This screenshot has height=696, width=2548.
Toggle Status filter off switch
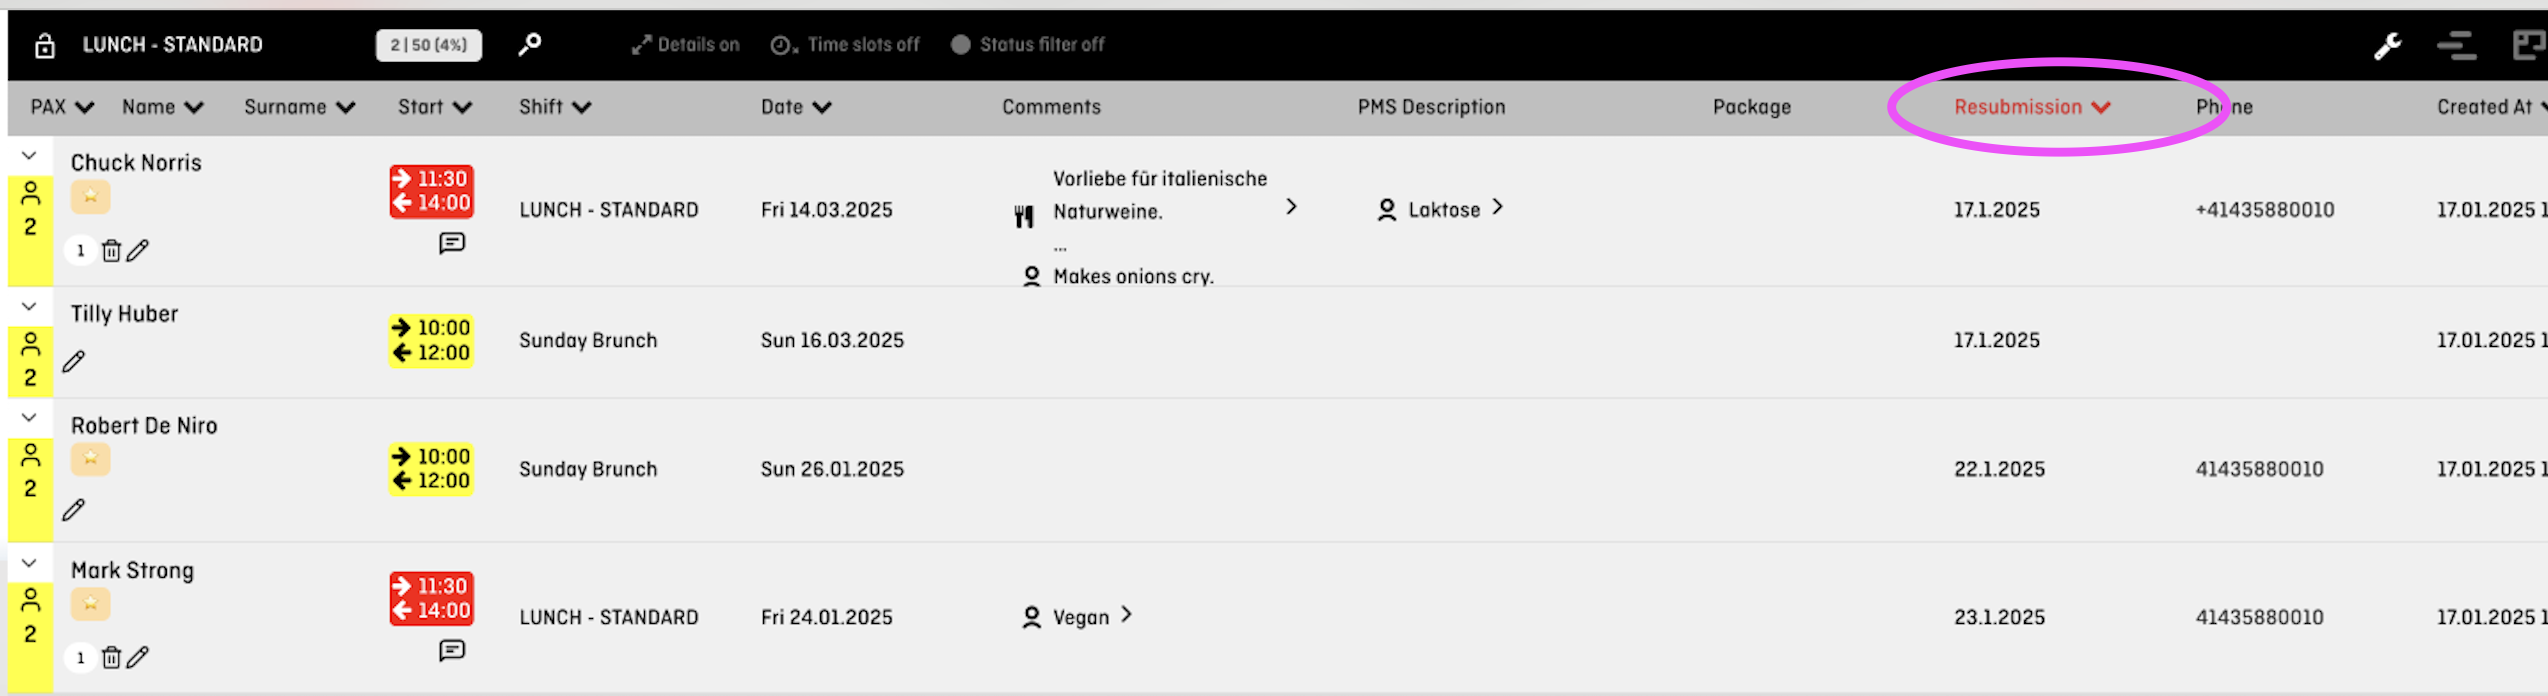click(1027, 45)
